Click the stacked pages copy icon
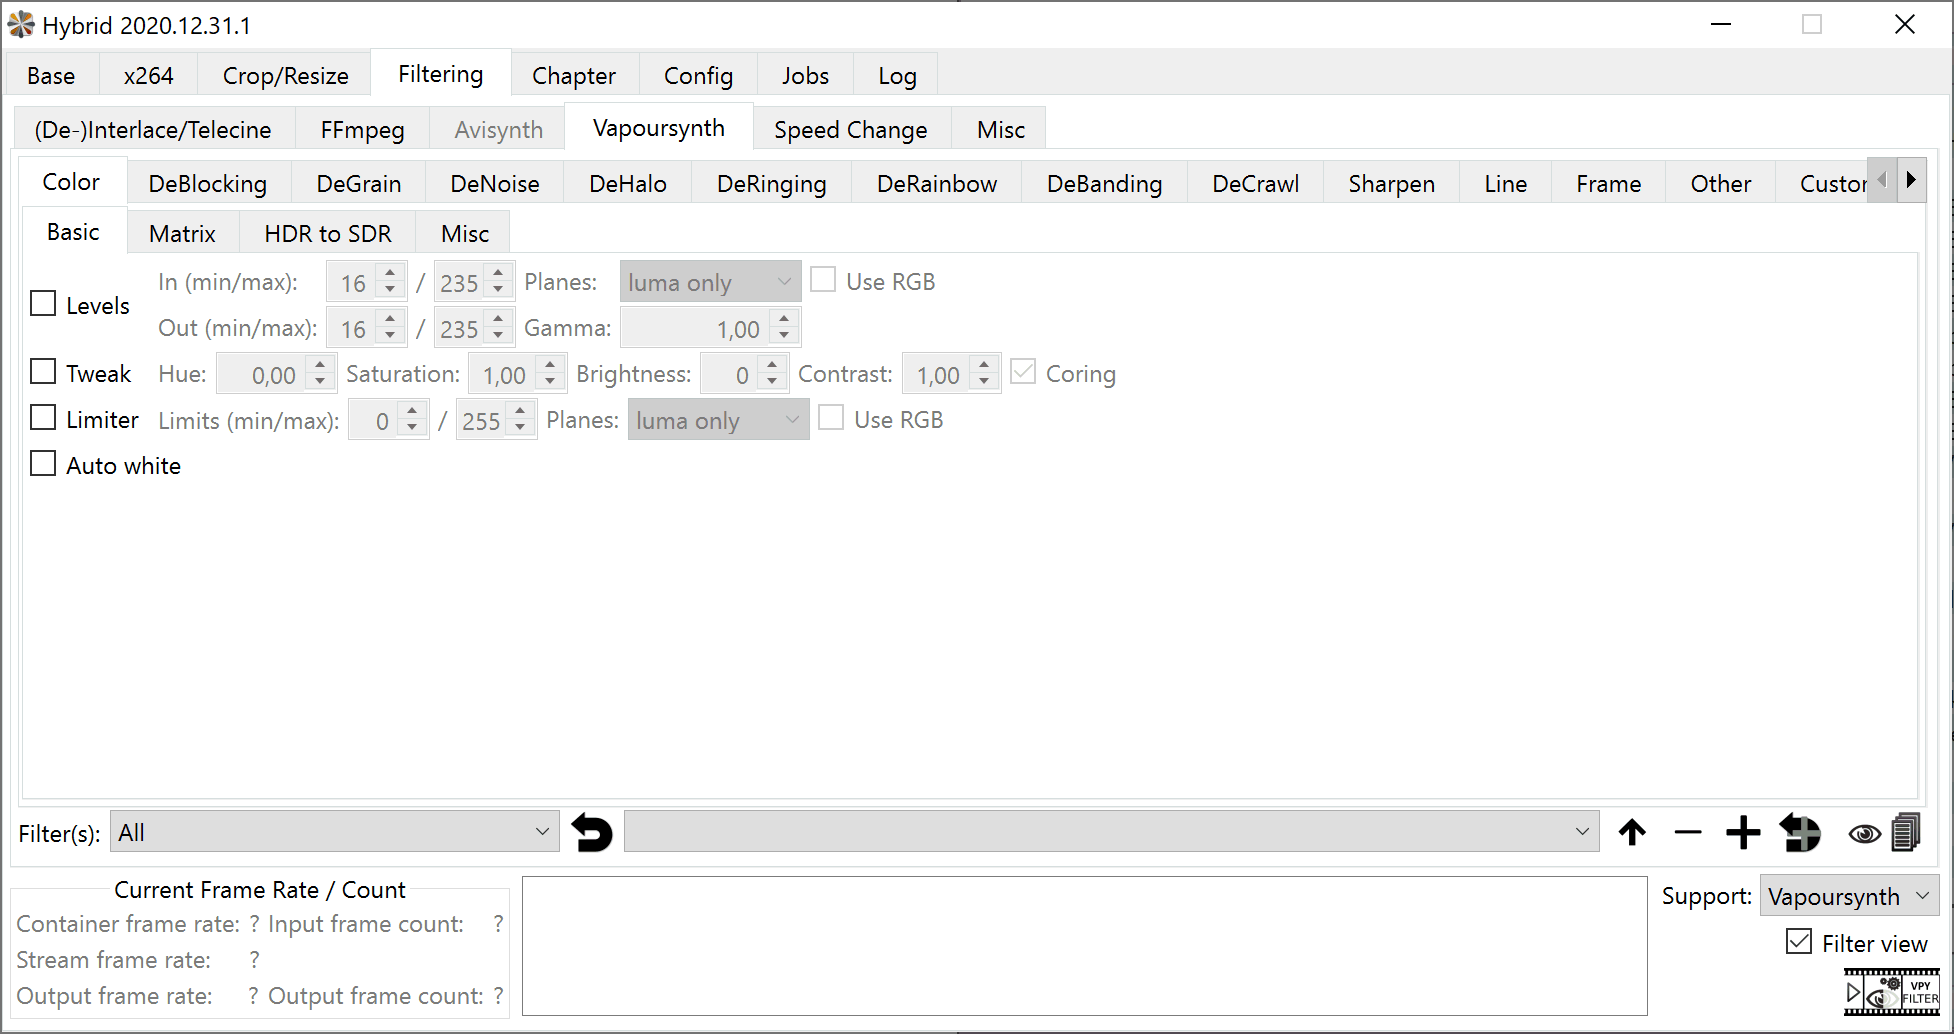Screen dimensions: 1954x1034 point(1906,833)
